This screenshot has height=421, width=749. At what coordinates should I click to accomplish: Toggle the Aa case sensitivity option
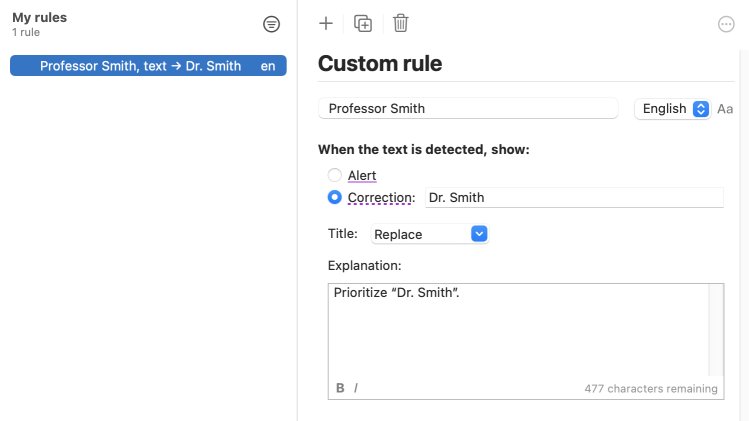725,109
